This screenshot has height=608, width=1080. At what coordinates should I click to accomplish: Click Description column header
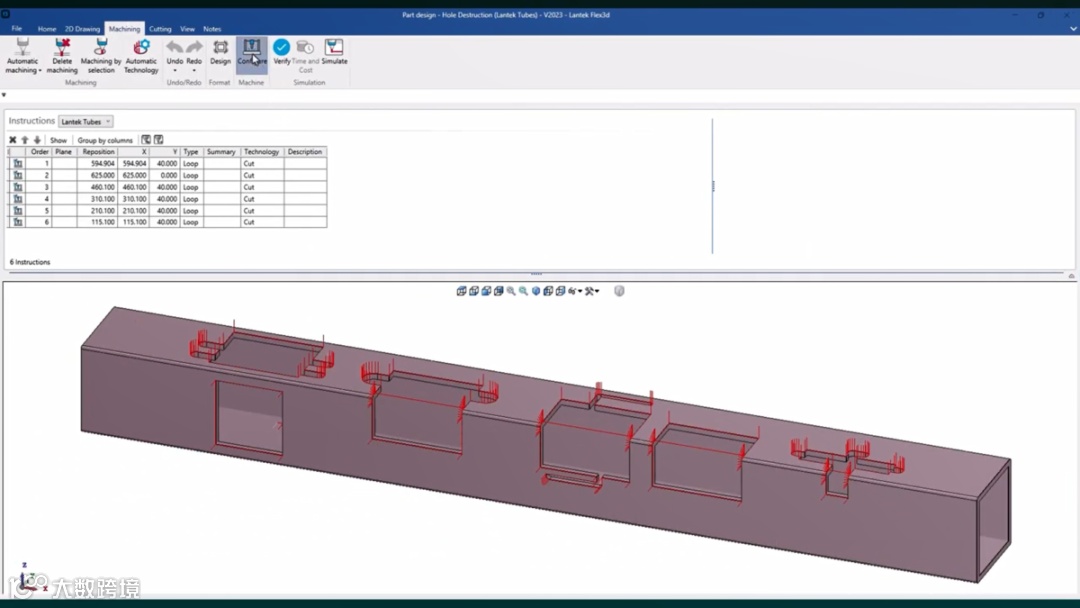click(x=305, y=152)
